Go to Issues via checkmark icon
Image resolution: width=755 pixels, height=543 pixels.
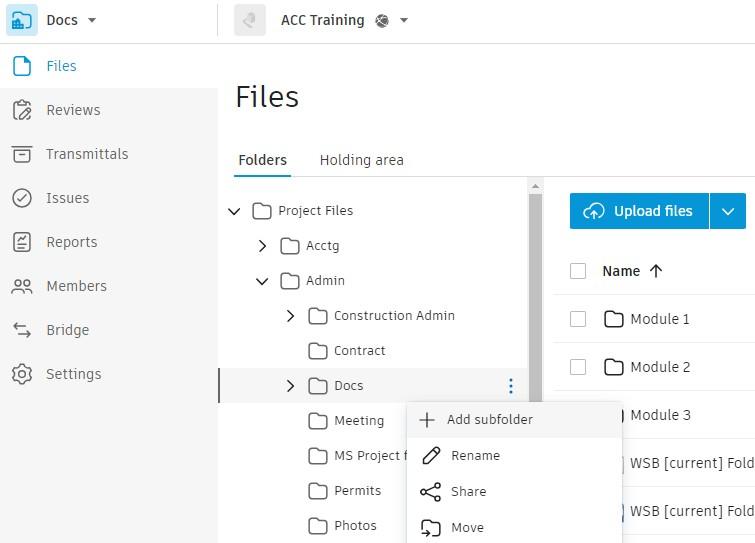tap(22, 198)
